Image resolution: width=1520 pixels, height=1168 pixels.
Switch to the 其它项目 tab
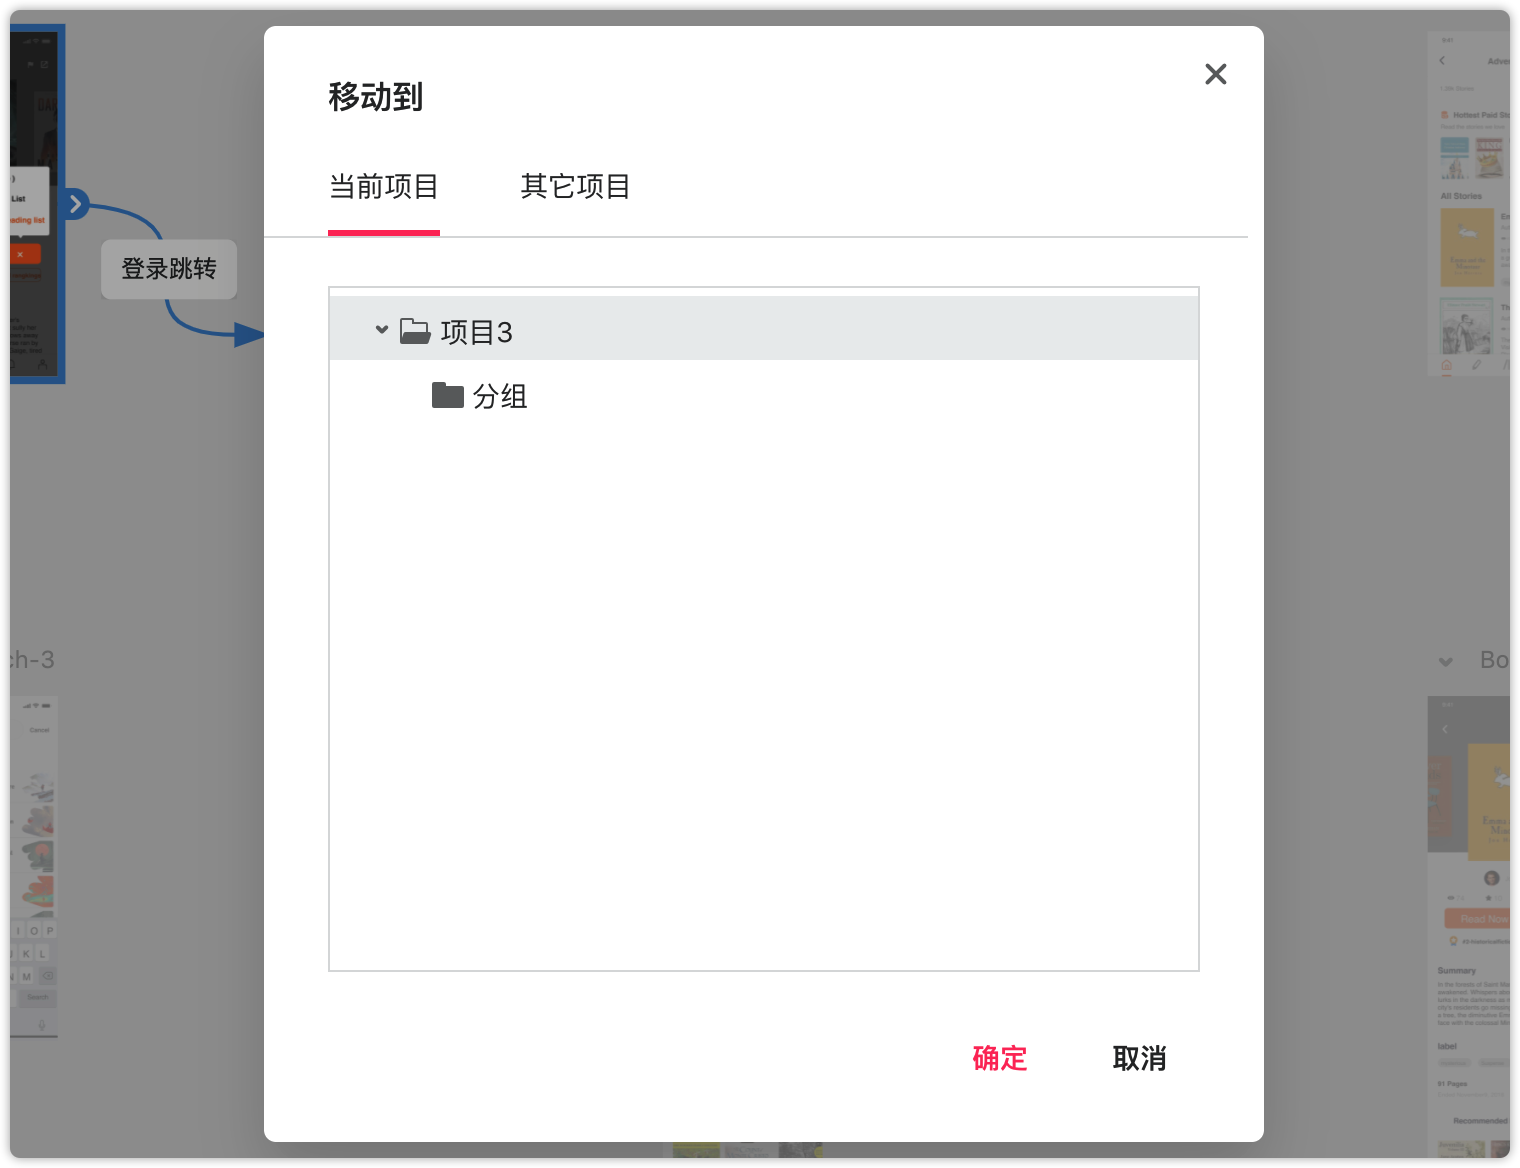[575, 187]
